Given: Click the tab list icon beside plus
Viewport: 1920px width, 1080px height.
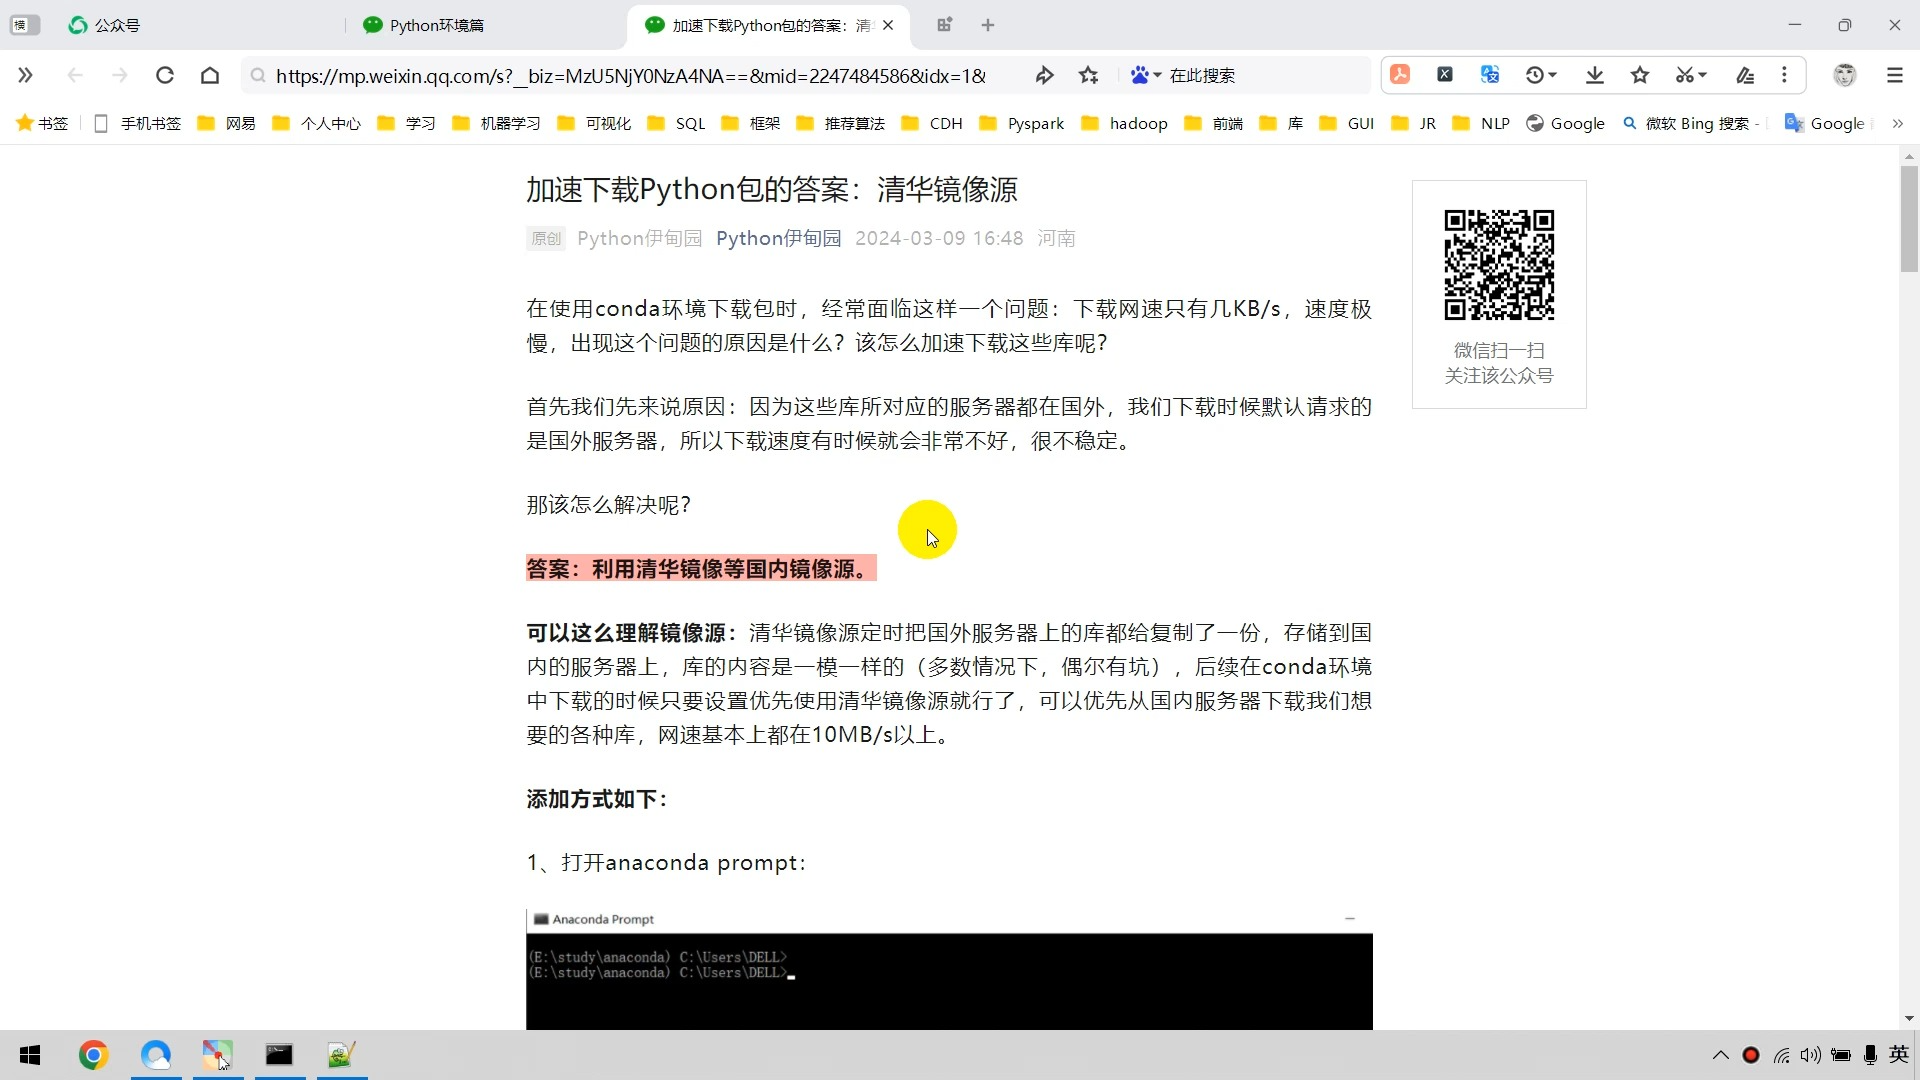Looking at the screenshot, I should pyautogui.click(x=945, y=25).
